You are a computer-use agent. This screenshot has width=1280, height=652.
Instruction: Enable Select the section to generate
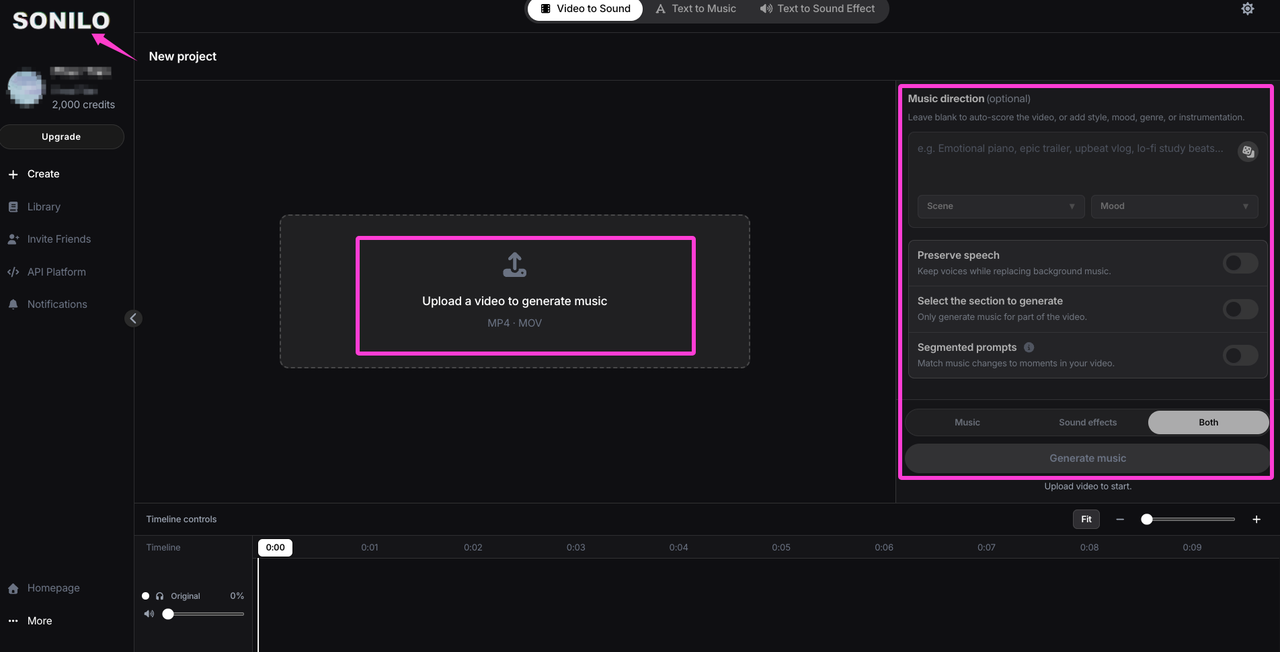pyautogui.click(x=1240, y=309)
